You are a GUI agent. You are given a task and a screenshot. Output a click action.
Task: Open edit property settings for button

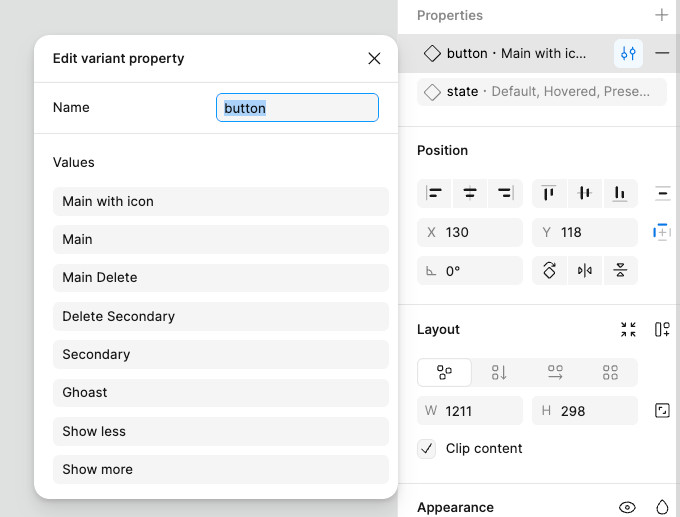click(x=628, y=53)
